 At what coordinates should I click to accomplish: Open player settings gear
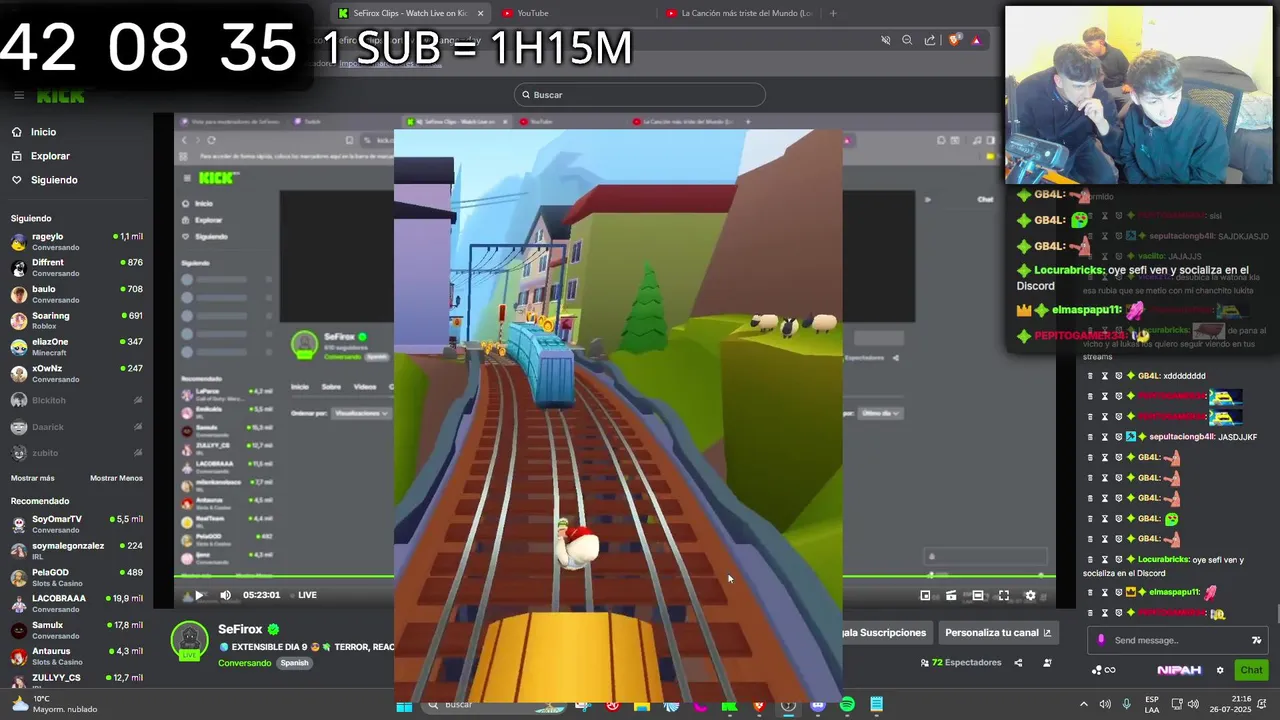click(1030, 595)
